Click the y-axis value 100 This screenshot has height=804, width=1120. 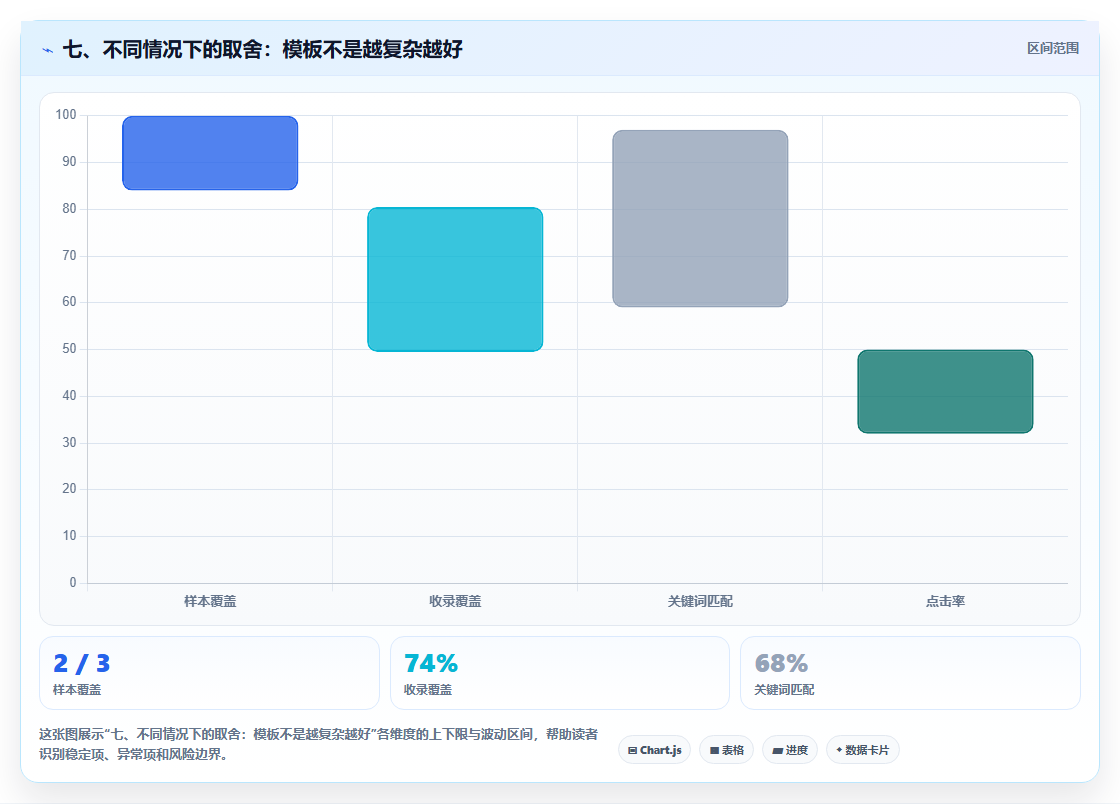pos(66,114)
